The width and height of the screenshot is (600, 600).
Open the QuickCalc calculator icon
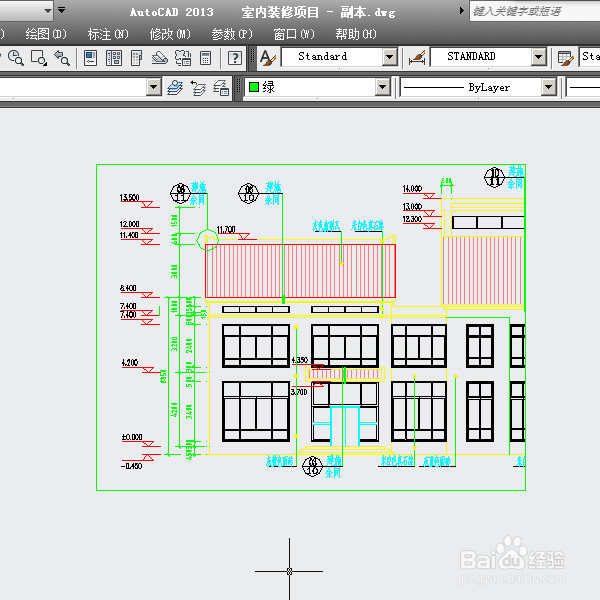tap(205, 58)
